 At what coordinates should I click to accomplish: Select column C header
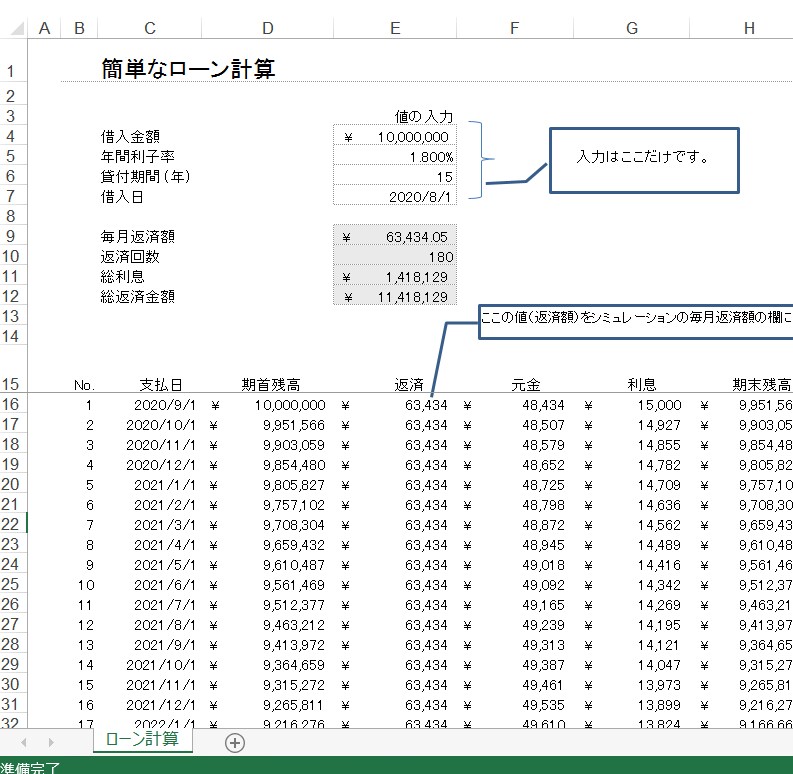[x=150, y=28]
